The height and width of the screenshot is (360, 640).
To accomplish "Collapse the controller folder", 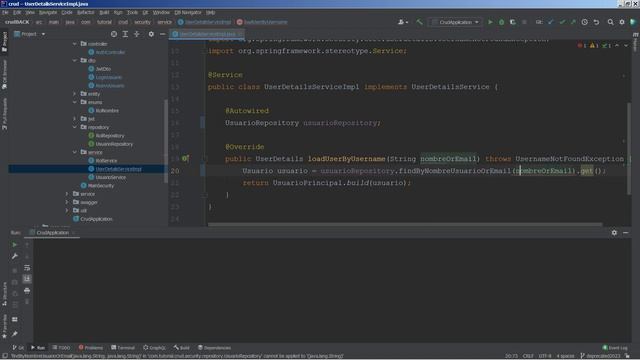I will coord(75,44).
